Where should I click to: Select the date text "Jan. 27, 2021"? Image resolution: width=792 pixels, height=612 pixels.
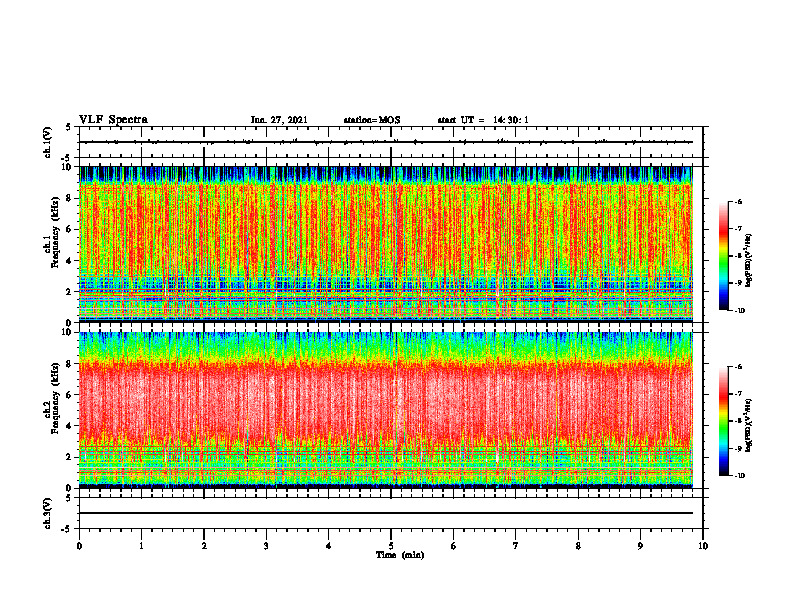tap(279, 120)
